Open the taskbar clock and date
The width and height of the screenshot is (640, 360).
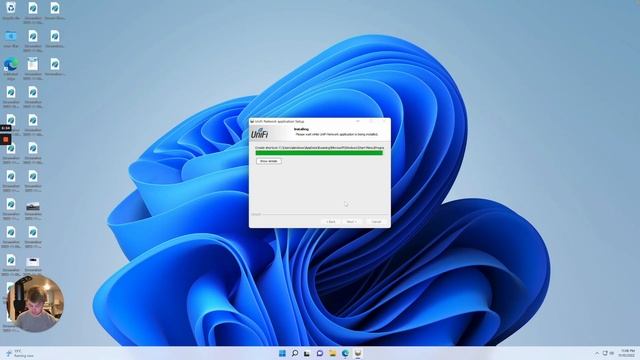pyautogui.click(x=627, y=353)
